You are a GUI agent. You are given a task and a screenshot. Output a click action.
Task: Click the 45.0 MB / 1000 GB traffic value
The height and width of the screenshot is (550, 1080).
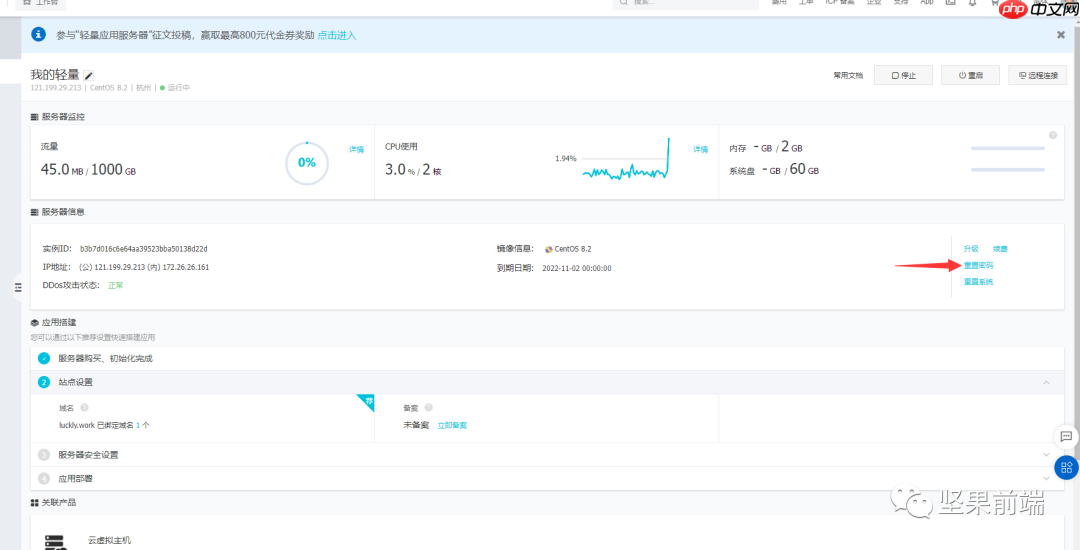click(x=88, y=169)
